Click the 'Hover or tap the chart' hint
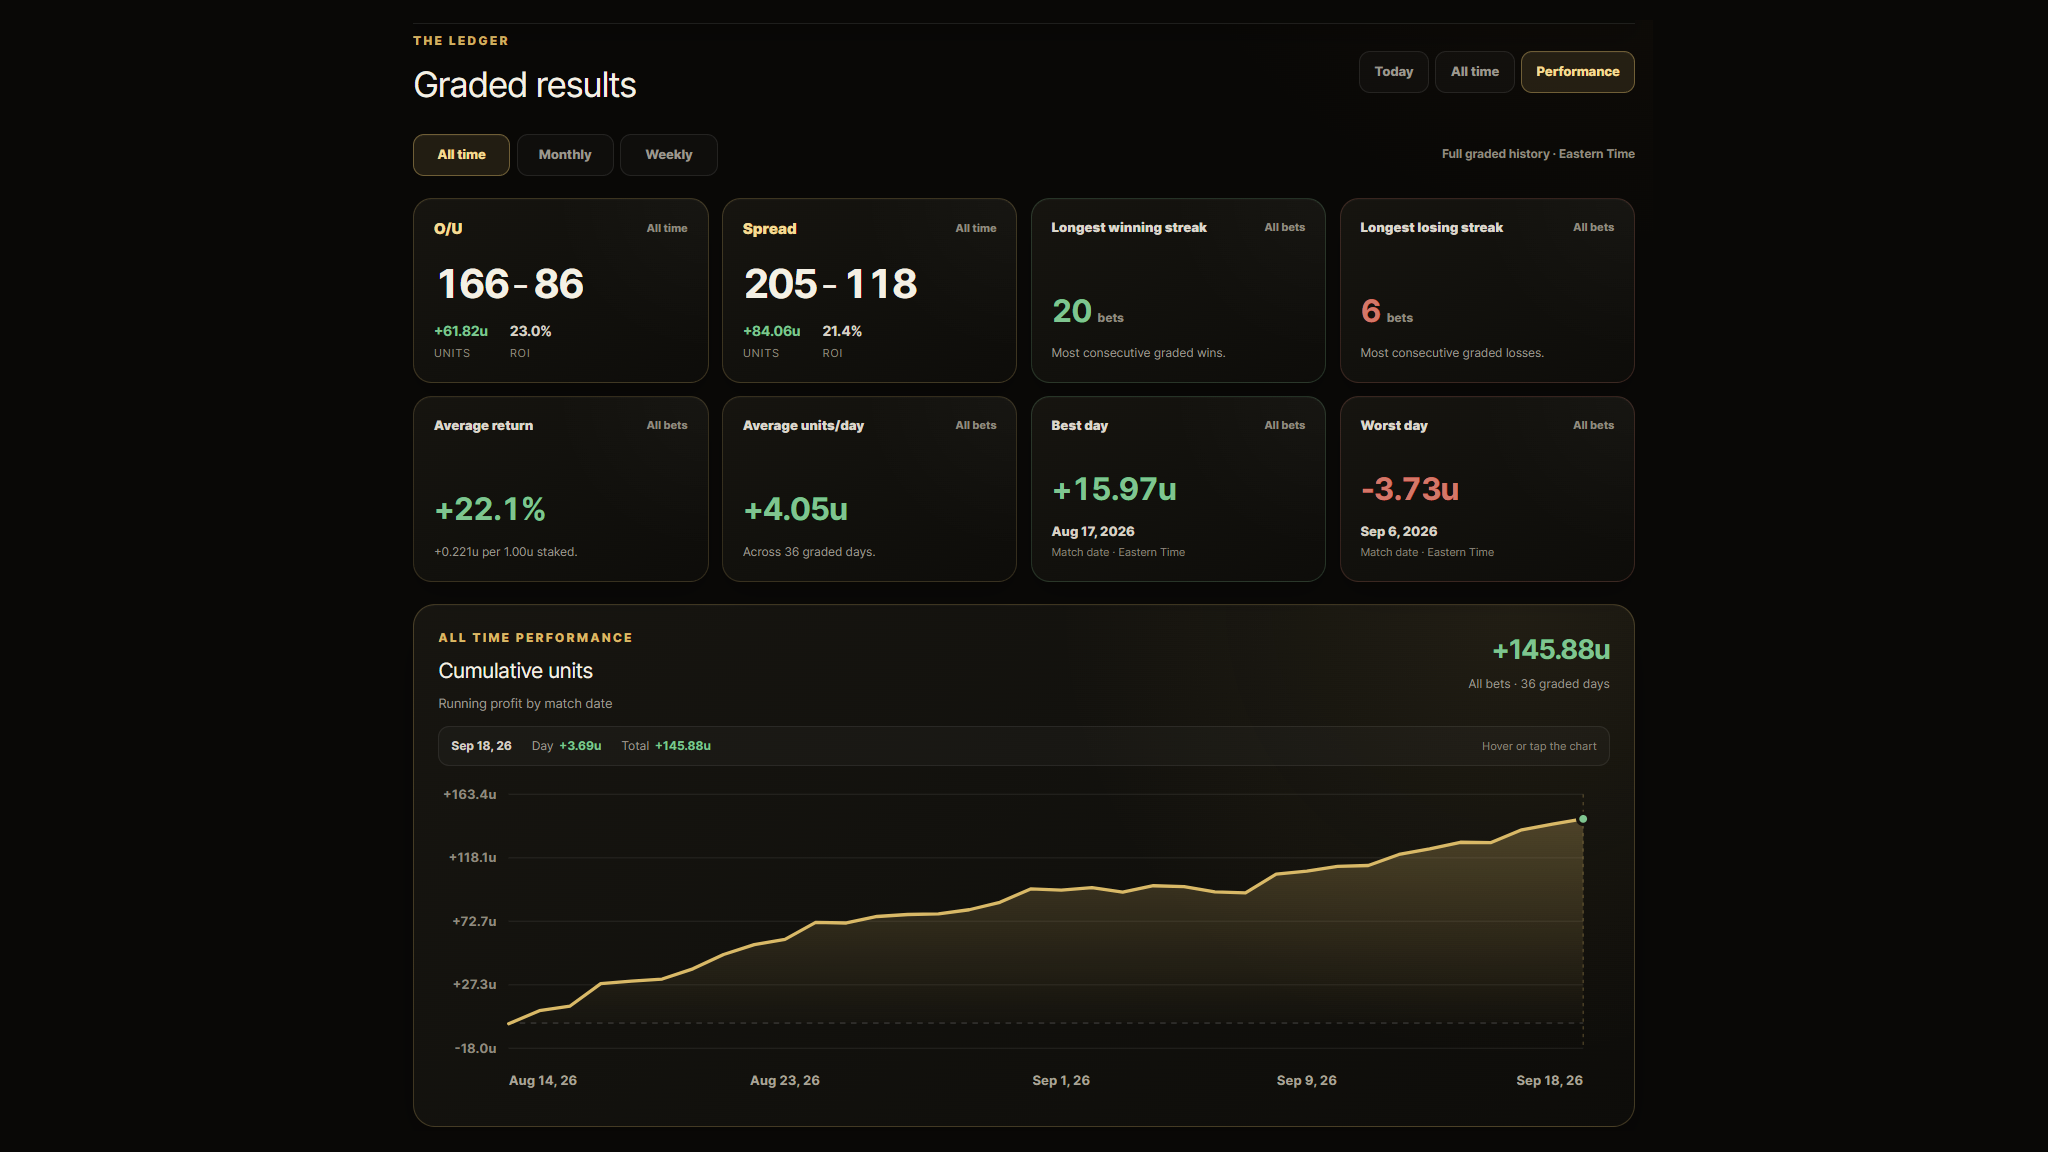The width and height of the screenshot is (2048, 1152). click(x=1539, y=747)
